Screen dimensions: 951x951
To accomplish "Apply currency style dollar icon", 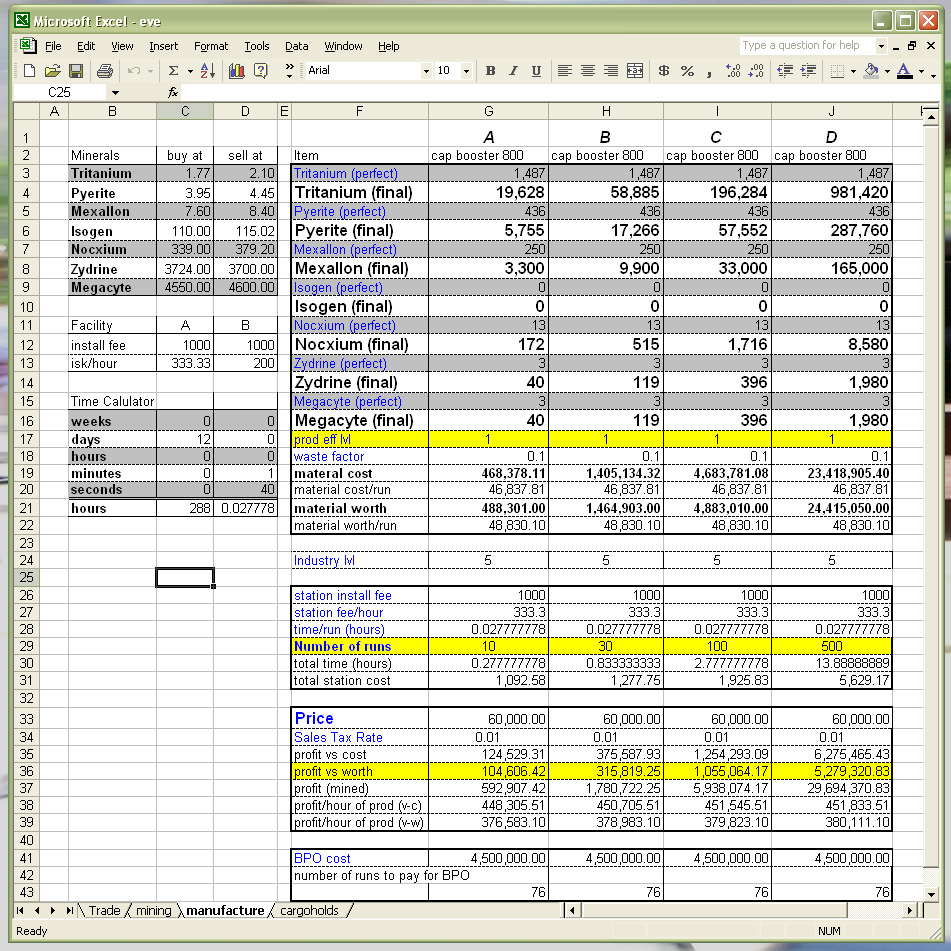I will click(x=664, y=71).
